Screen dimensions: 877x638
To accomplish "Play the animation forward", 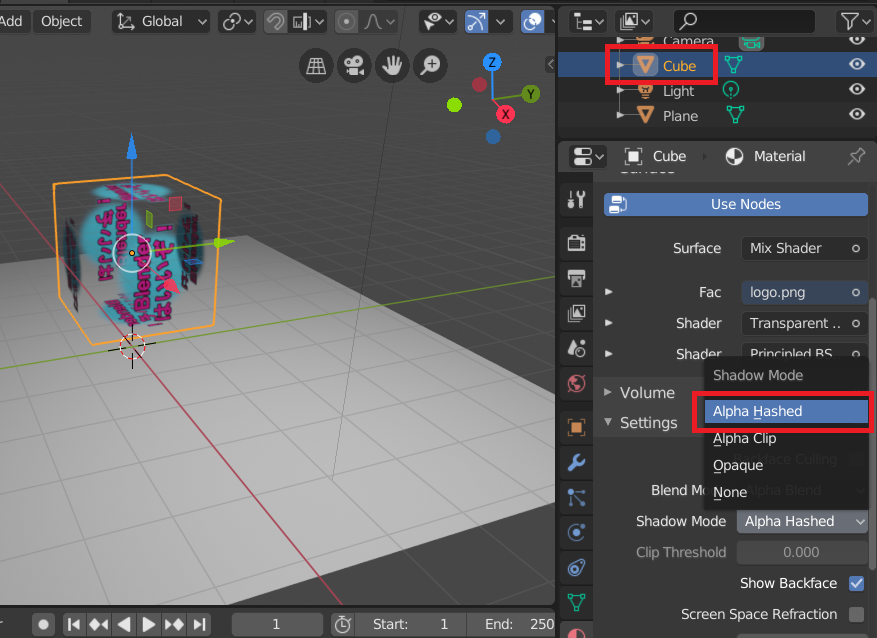I will click(148, 624).
